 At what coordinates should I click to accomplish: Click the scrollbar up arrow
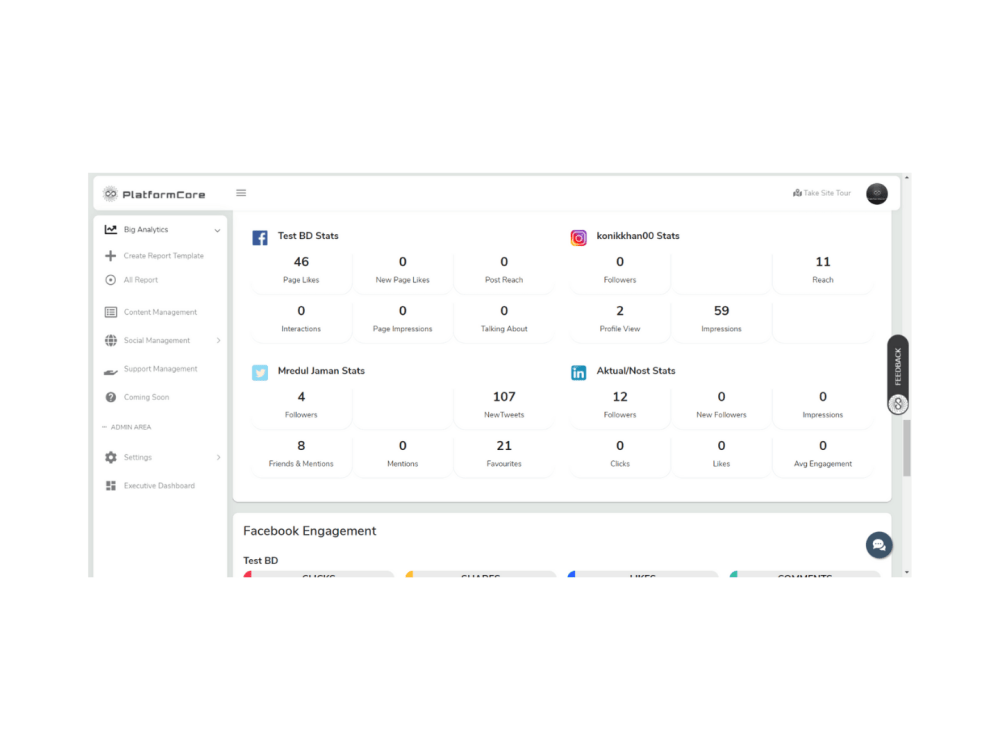click(x=906, y=179)
